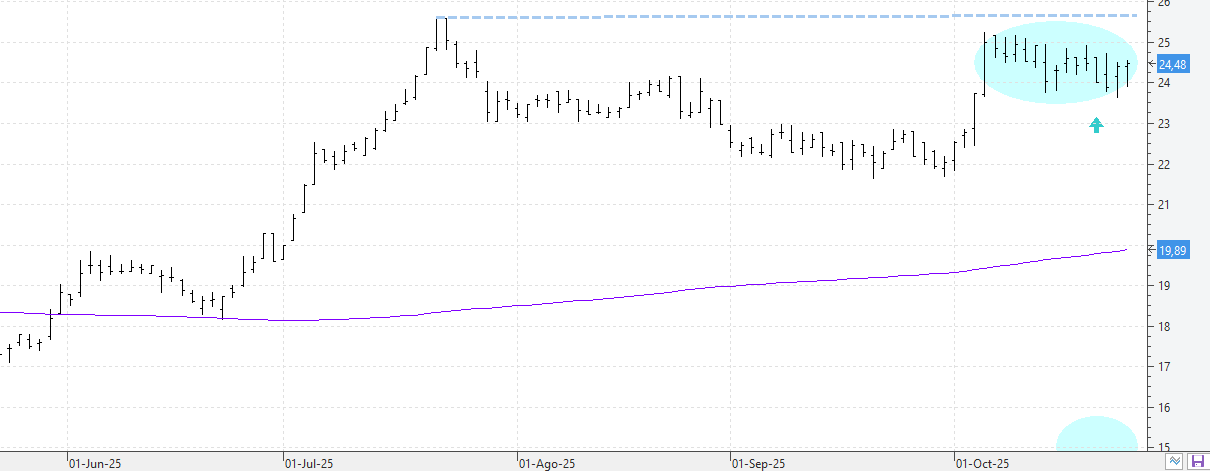Click the 01-Oct-25 date label

point(982,464)
